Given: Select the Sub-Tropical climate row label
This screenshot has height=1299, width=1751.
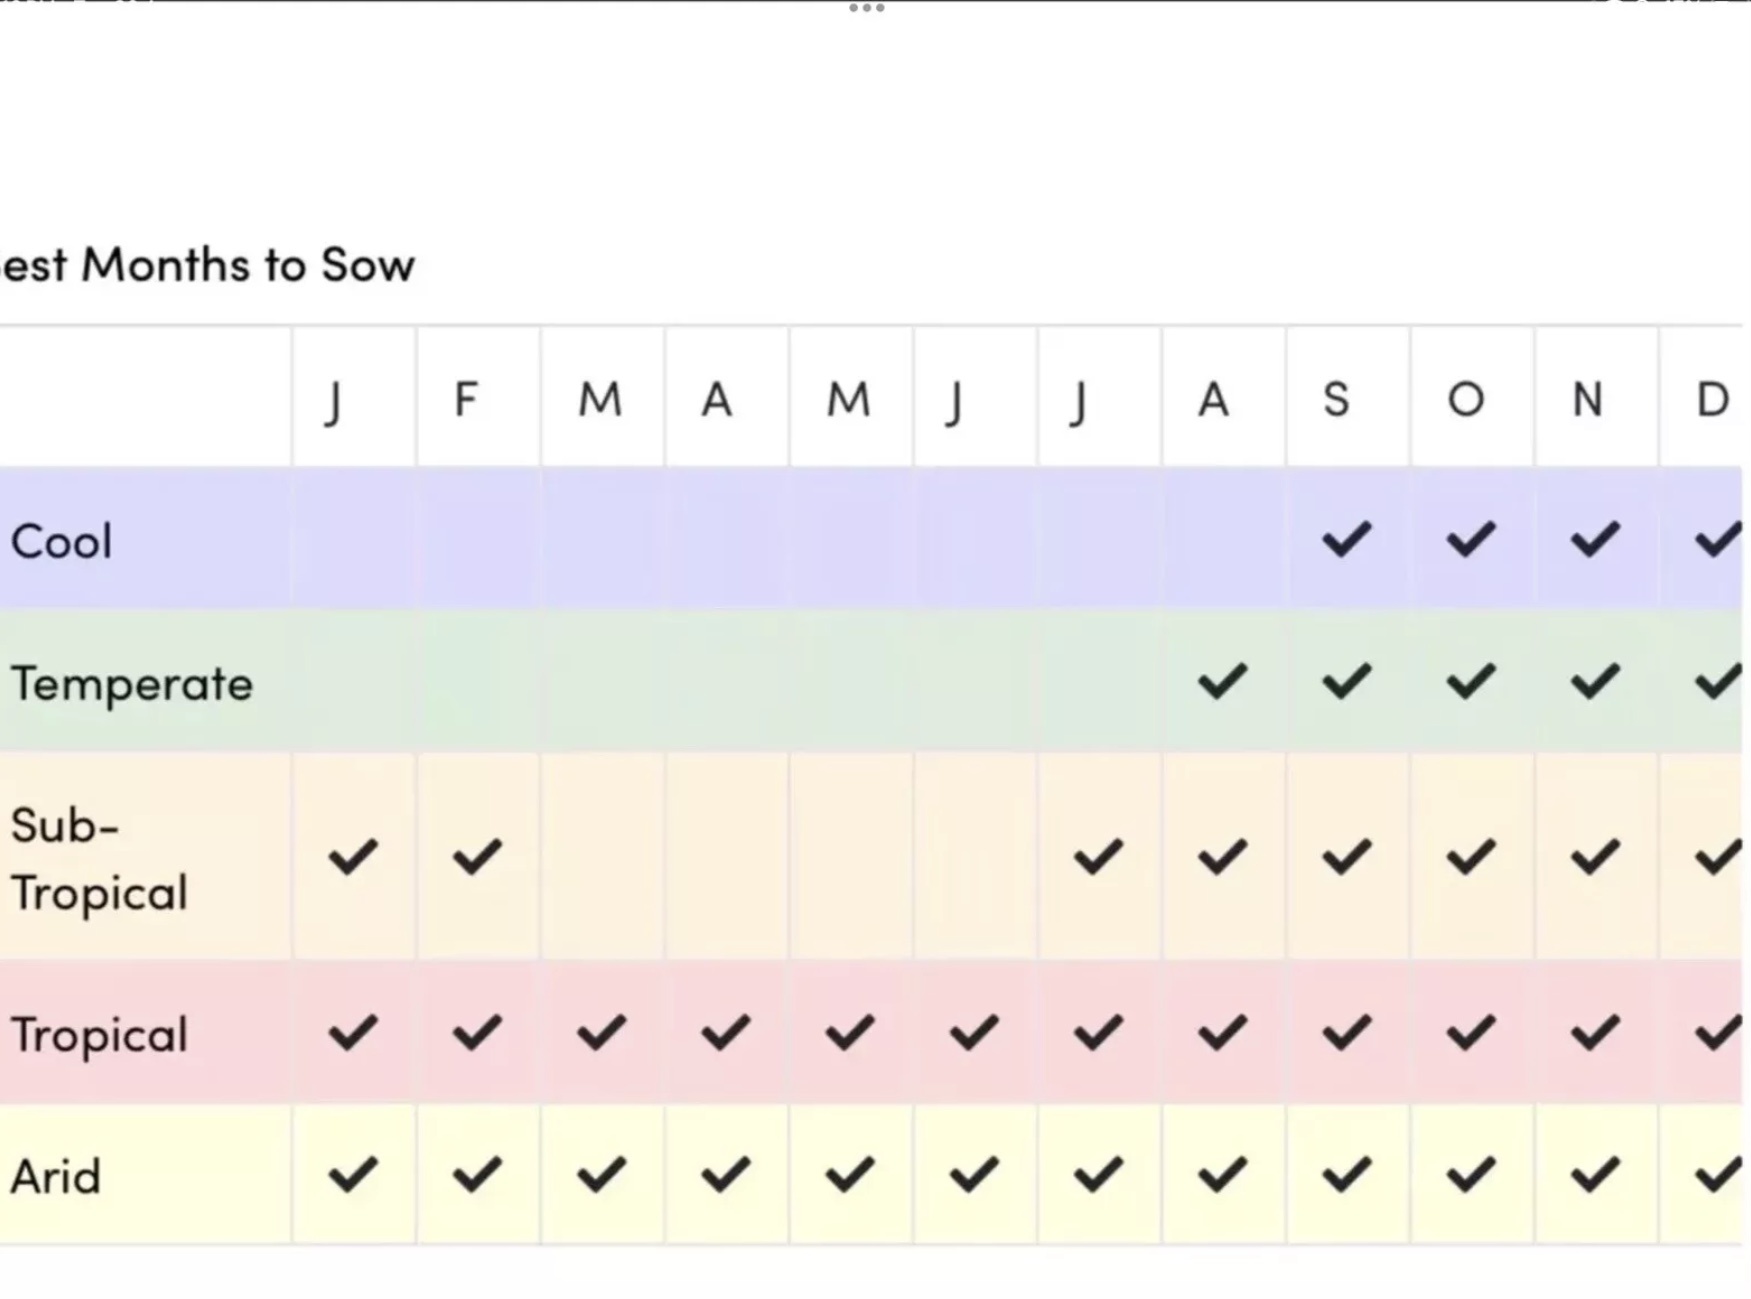Looking at the screenshot, I should [99, 859].
